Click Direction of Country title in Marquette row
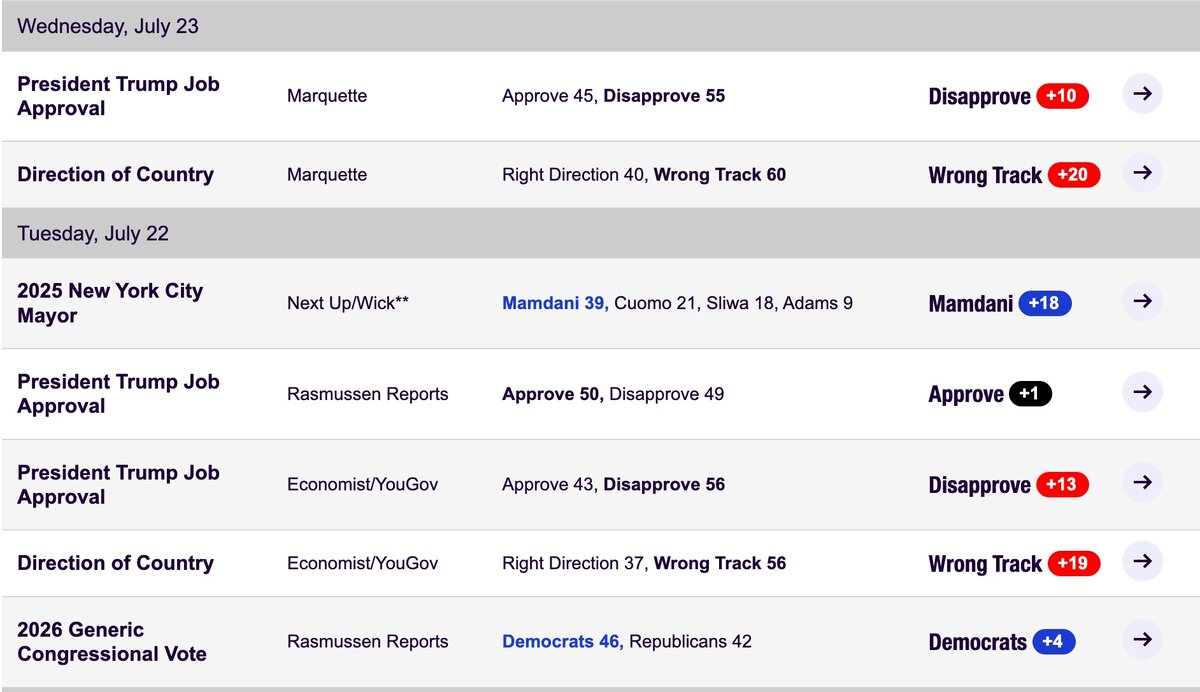The width and height of the screenshot is (1200, 692). pos(115,174)
